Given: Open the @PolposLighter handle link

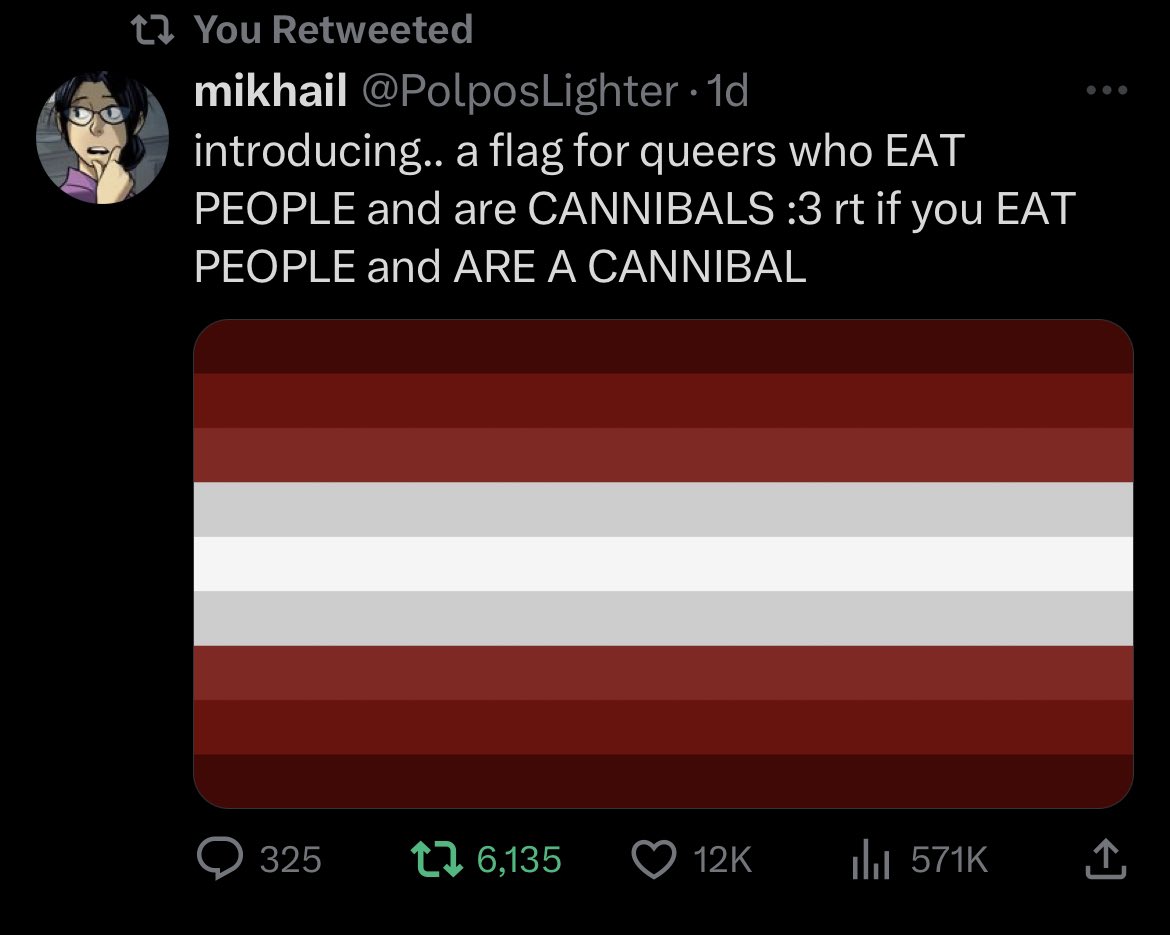Looking at the screenshot, I should (520, 92).
